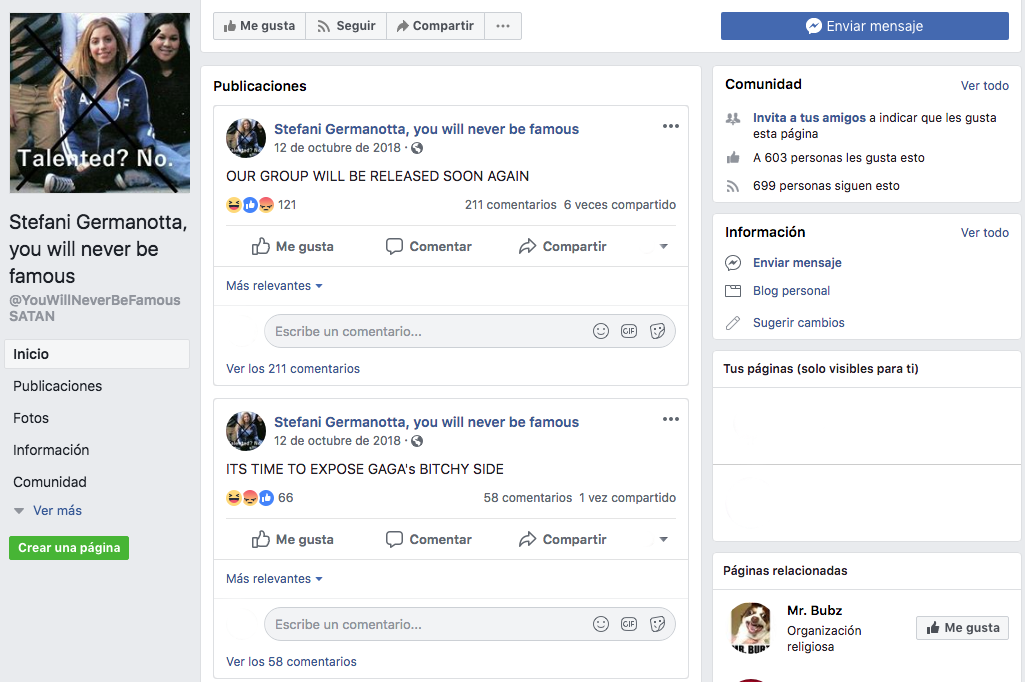Click Comentar on the OUR GROUP post
Screen dimensions: 1025x682
click(x=429, y=247)
